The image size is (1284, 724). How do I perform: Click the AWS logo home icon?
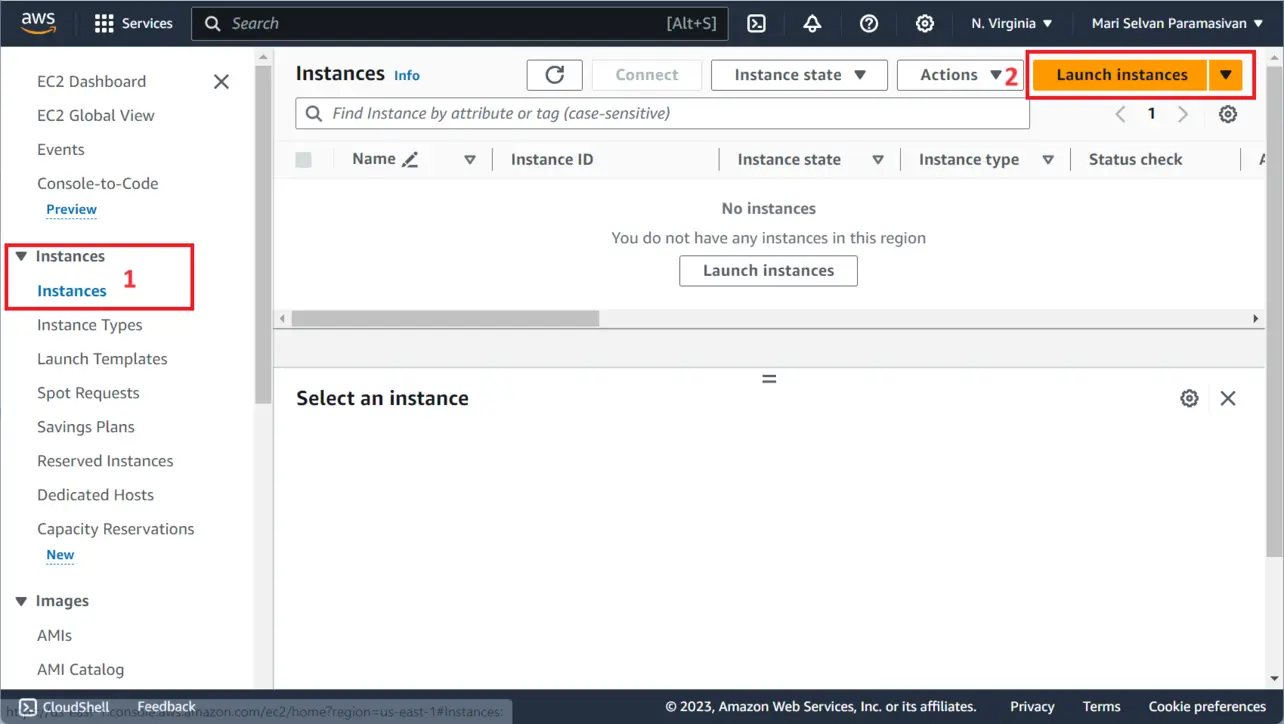38,23
